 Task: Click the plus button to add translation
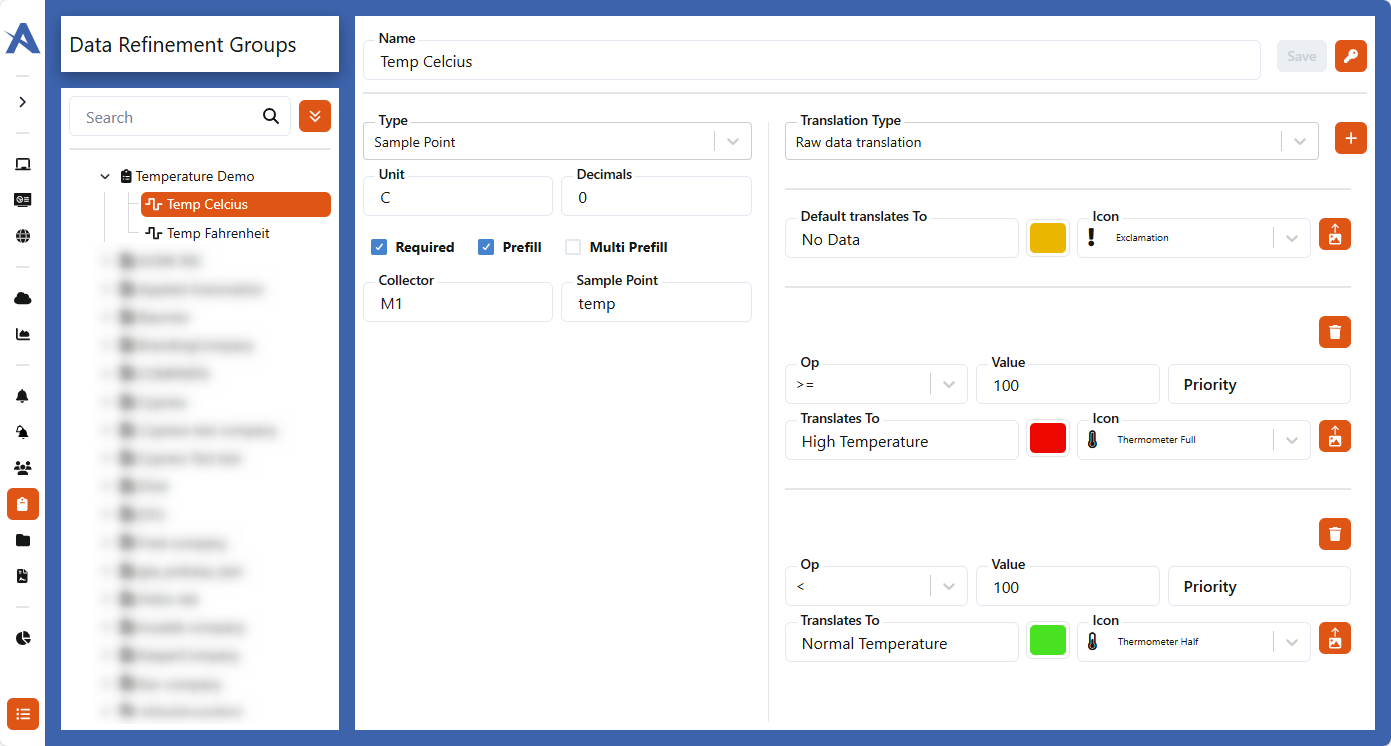(x=1350, y=139)
